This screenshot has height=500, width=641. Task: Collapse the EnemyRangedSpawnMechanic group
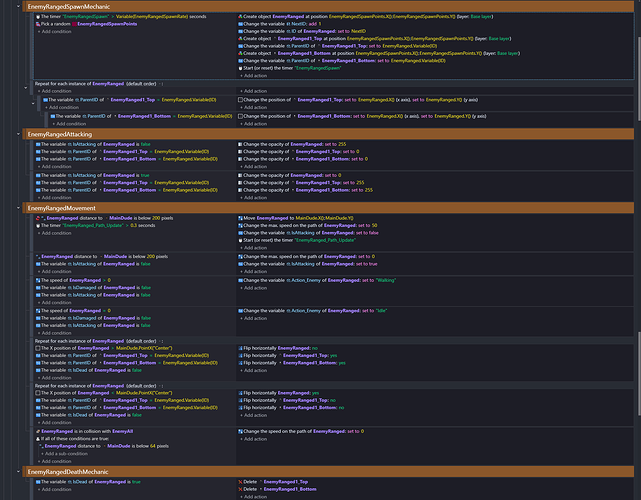coord(18,7)
